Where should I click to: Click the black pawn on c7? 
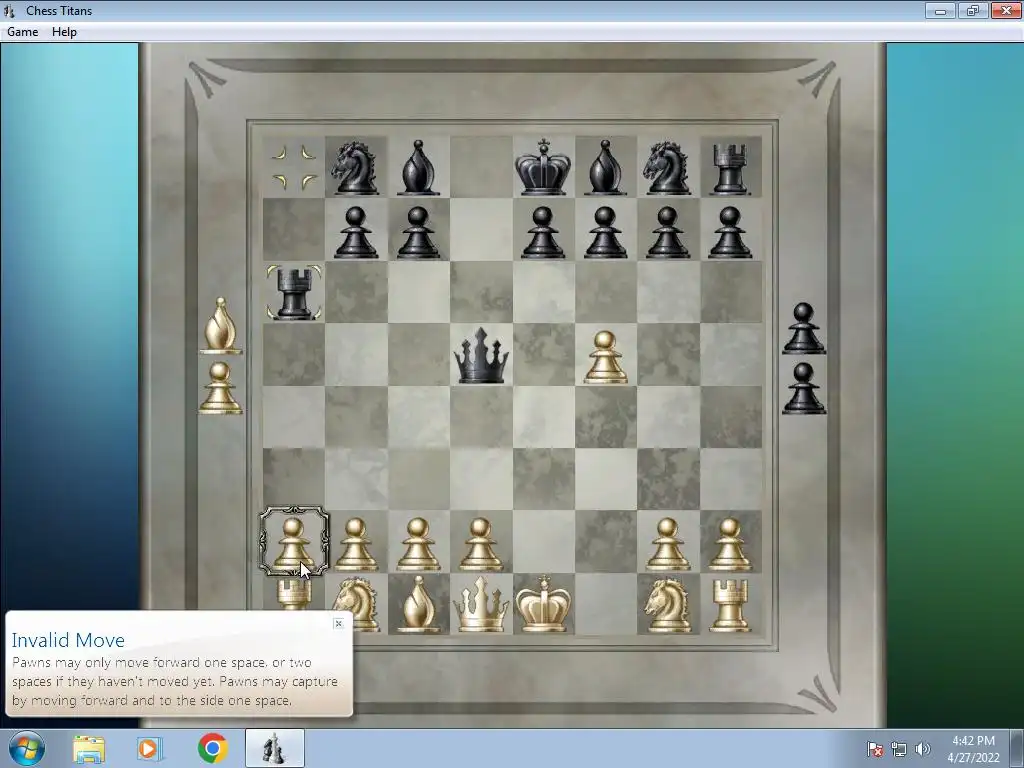[418, 232]
